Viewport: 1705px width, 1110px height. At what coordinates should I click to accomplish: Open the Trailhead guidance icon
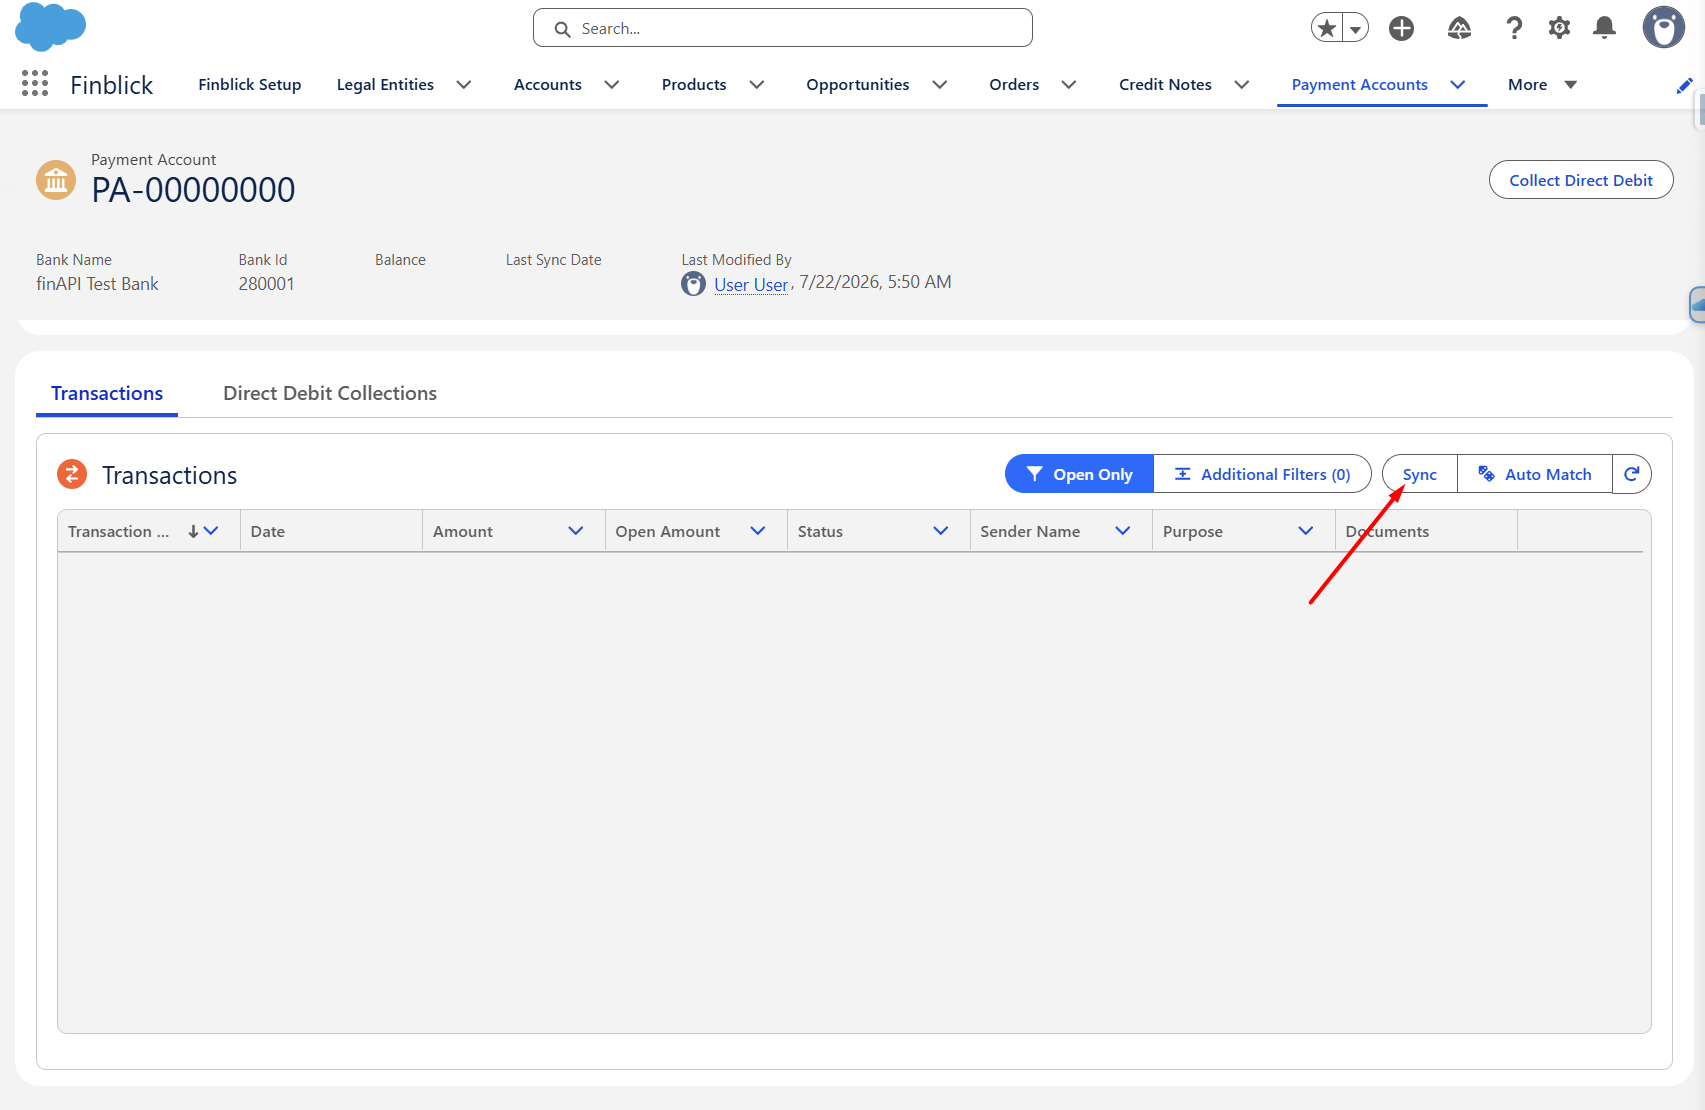(x=1459, y=28)
